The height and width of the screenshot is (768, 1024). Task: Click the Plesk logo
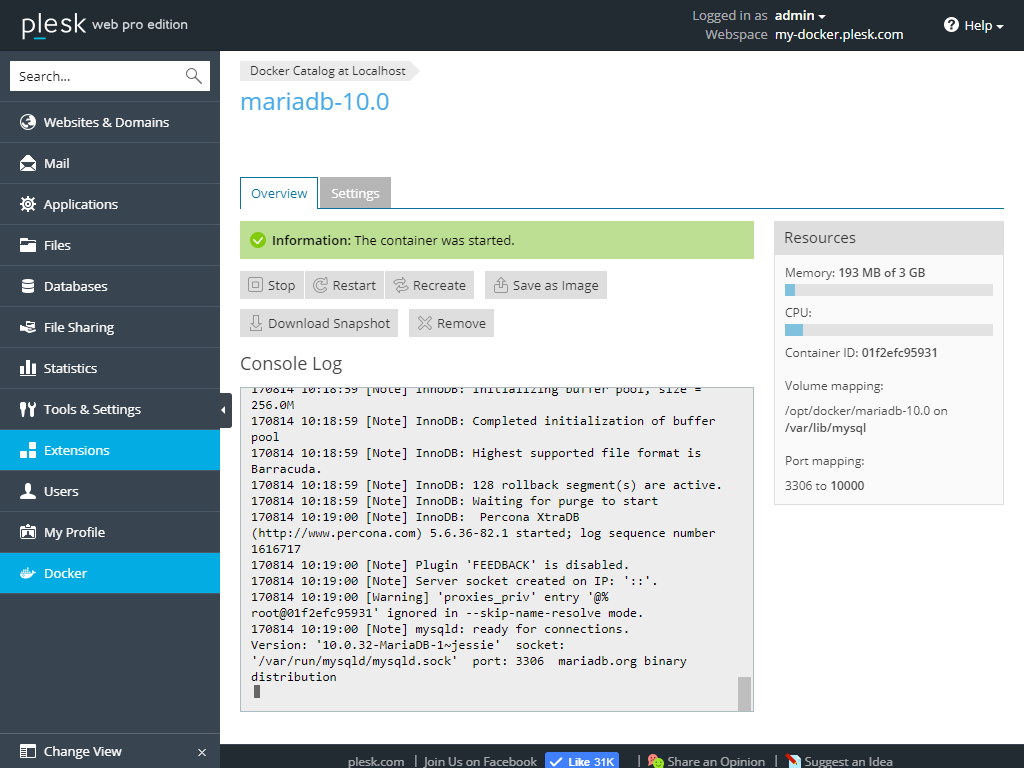click(54, 25)
